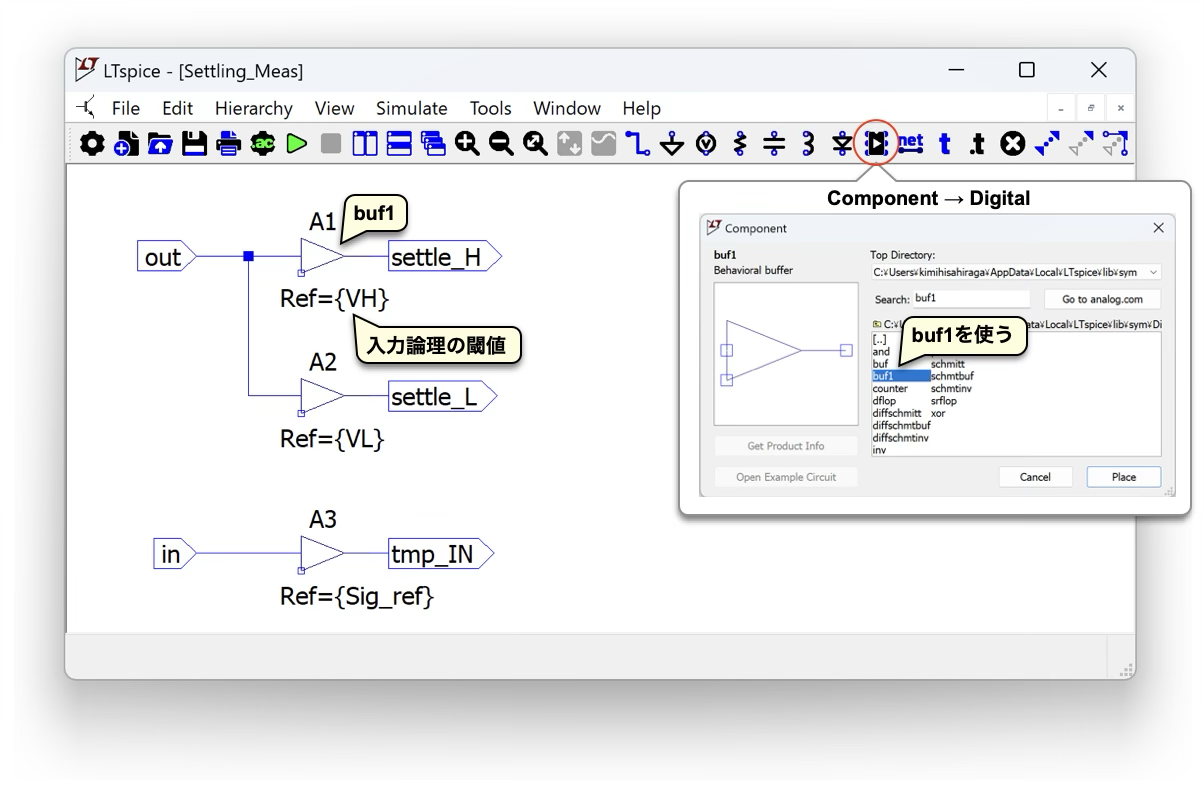Zoom out with the minus magnifier icon
Viewport: 1204px width, 786px height.
coord(501,144)
